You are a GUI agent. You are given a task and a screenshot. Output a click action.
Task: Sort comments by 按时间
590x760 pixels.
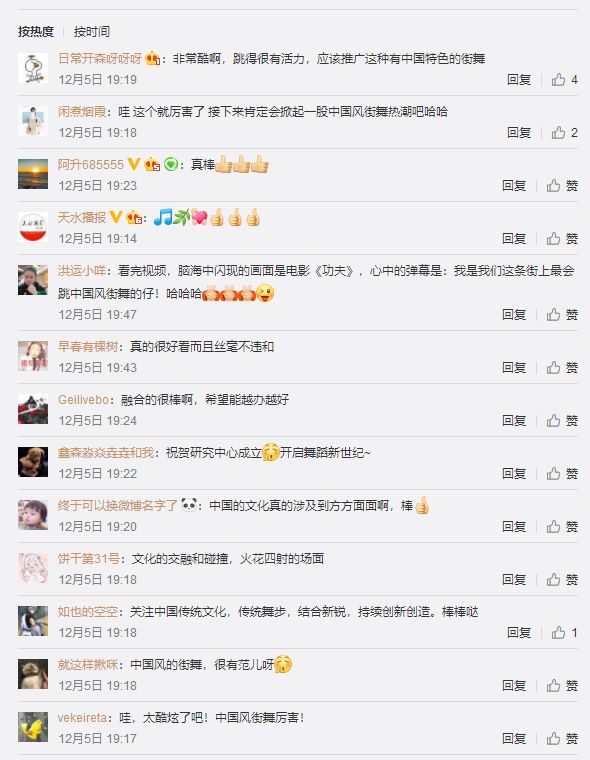(92, 32)
